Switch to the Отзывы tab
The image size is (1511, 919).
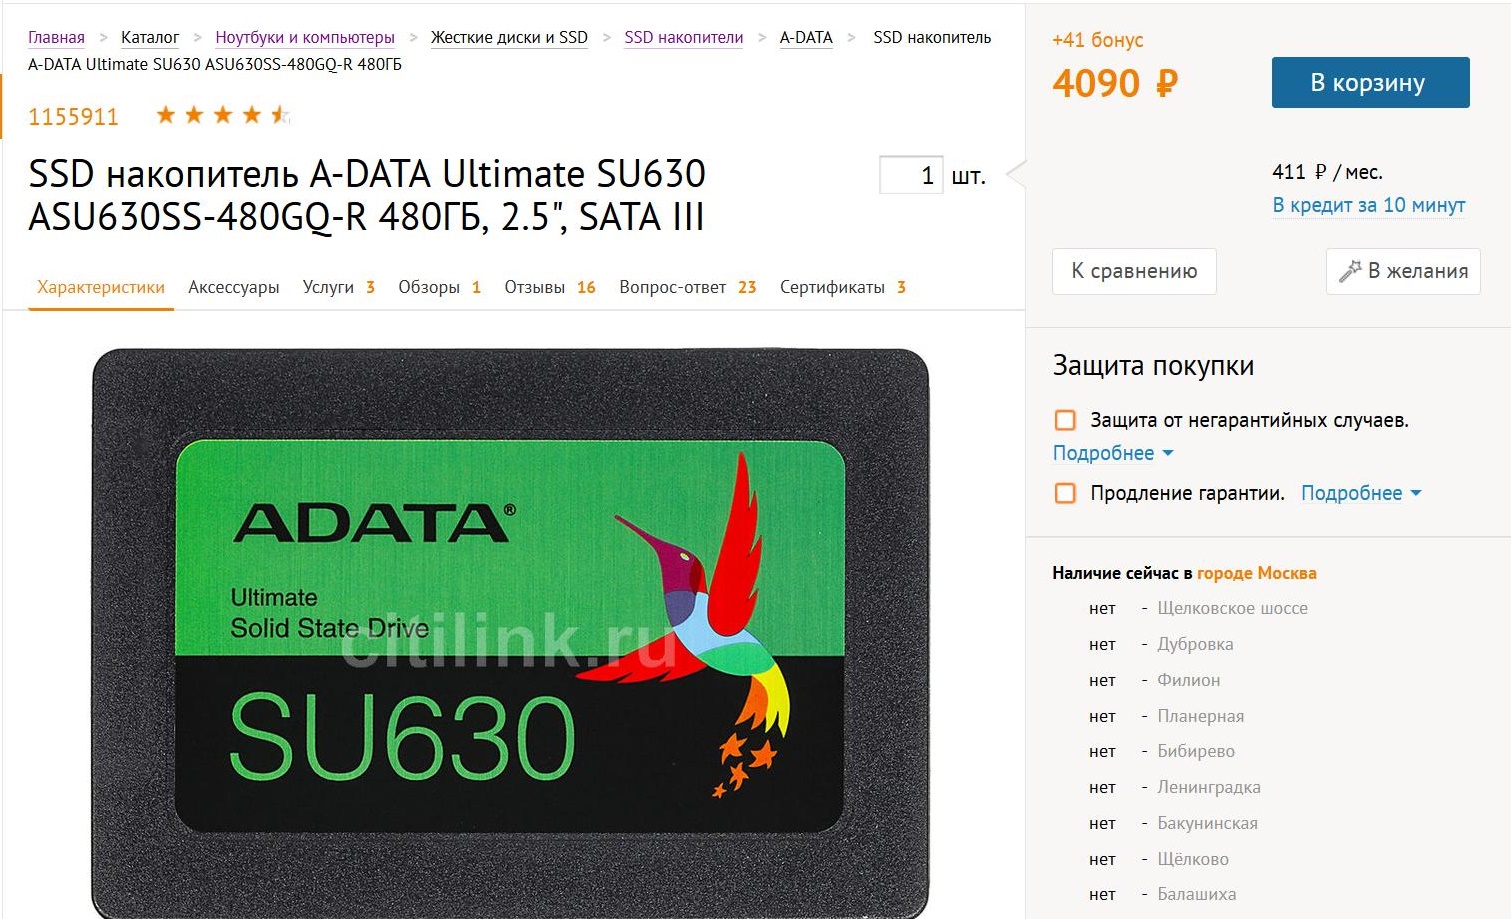point(549,287)
